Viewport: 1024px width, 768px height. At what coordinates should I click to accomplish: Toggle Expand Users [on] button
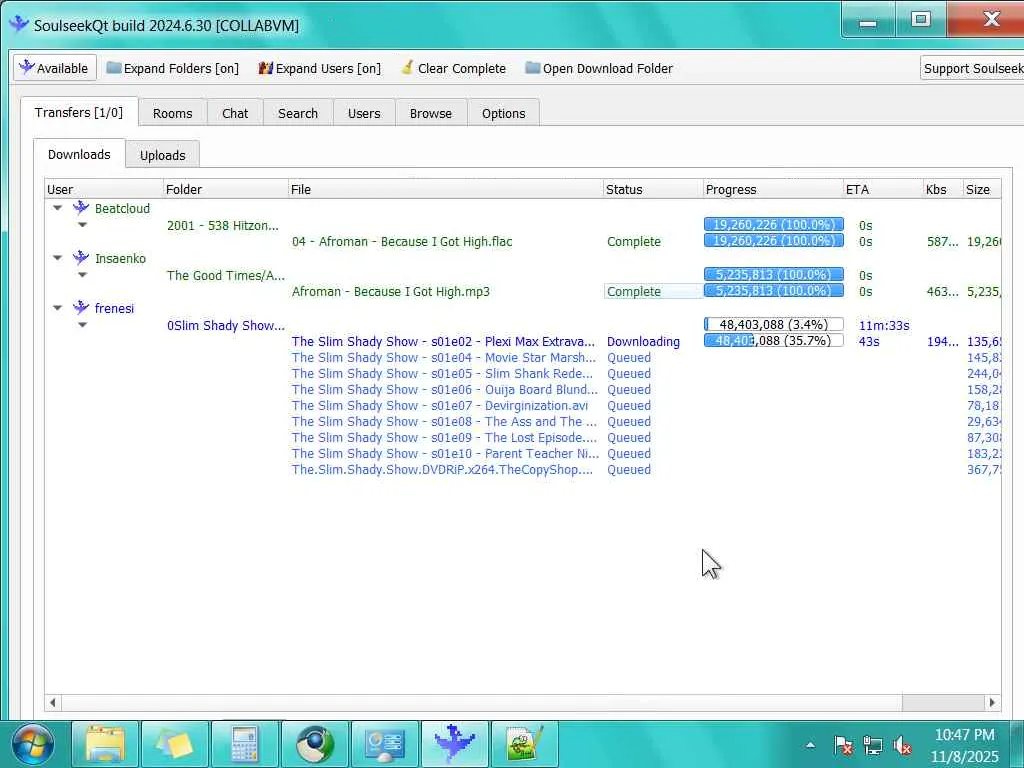click(x=319, y=68)
